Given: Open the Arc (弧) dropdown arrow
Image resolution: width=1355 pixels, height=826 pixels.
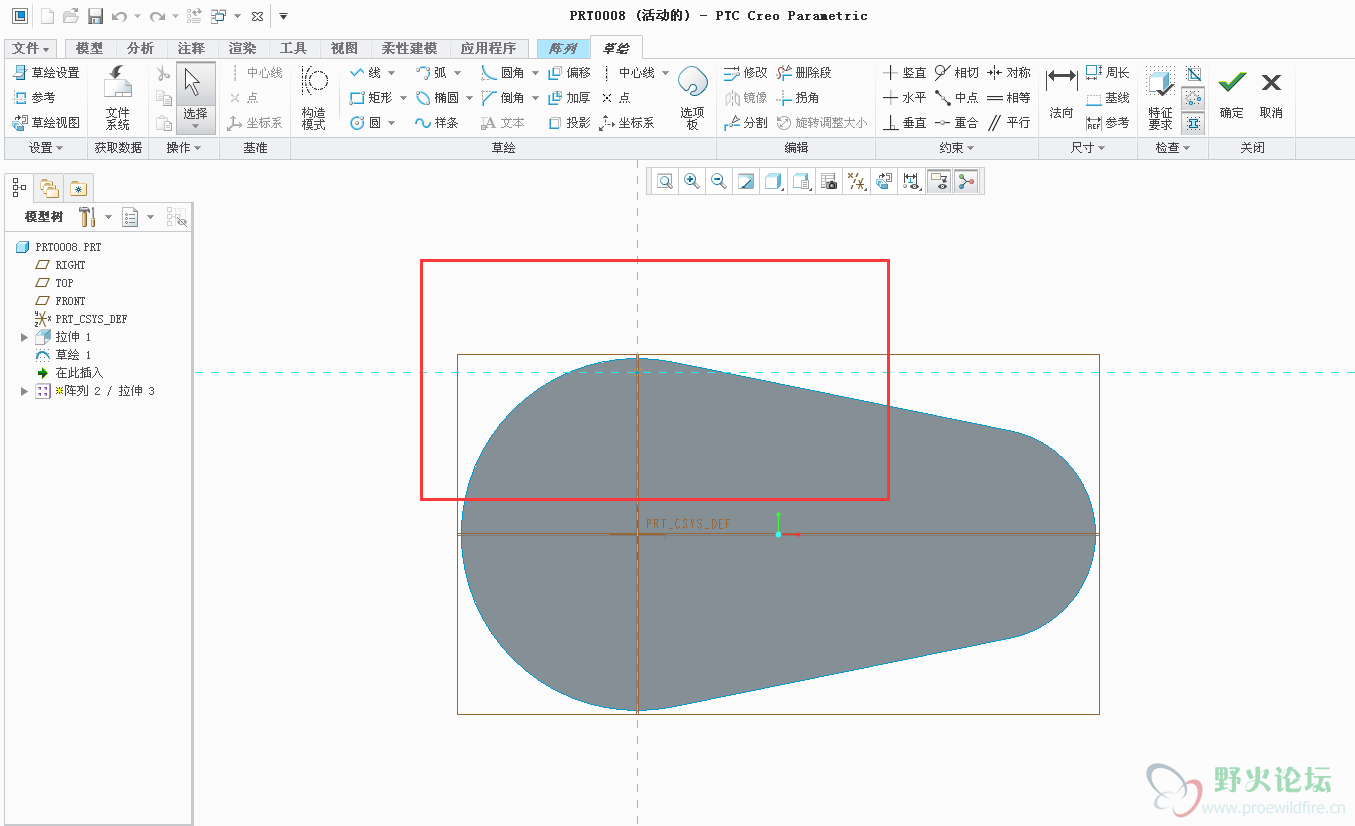Looking at the screenshot, I should [x=458, y=73].
